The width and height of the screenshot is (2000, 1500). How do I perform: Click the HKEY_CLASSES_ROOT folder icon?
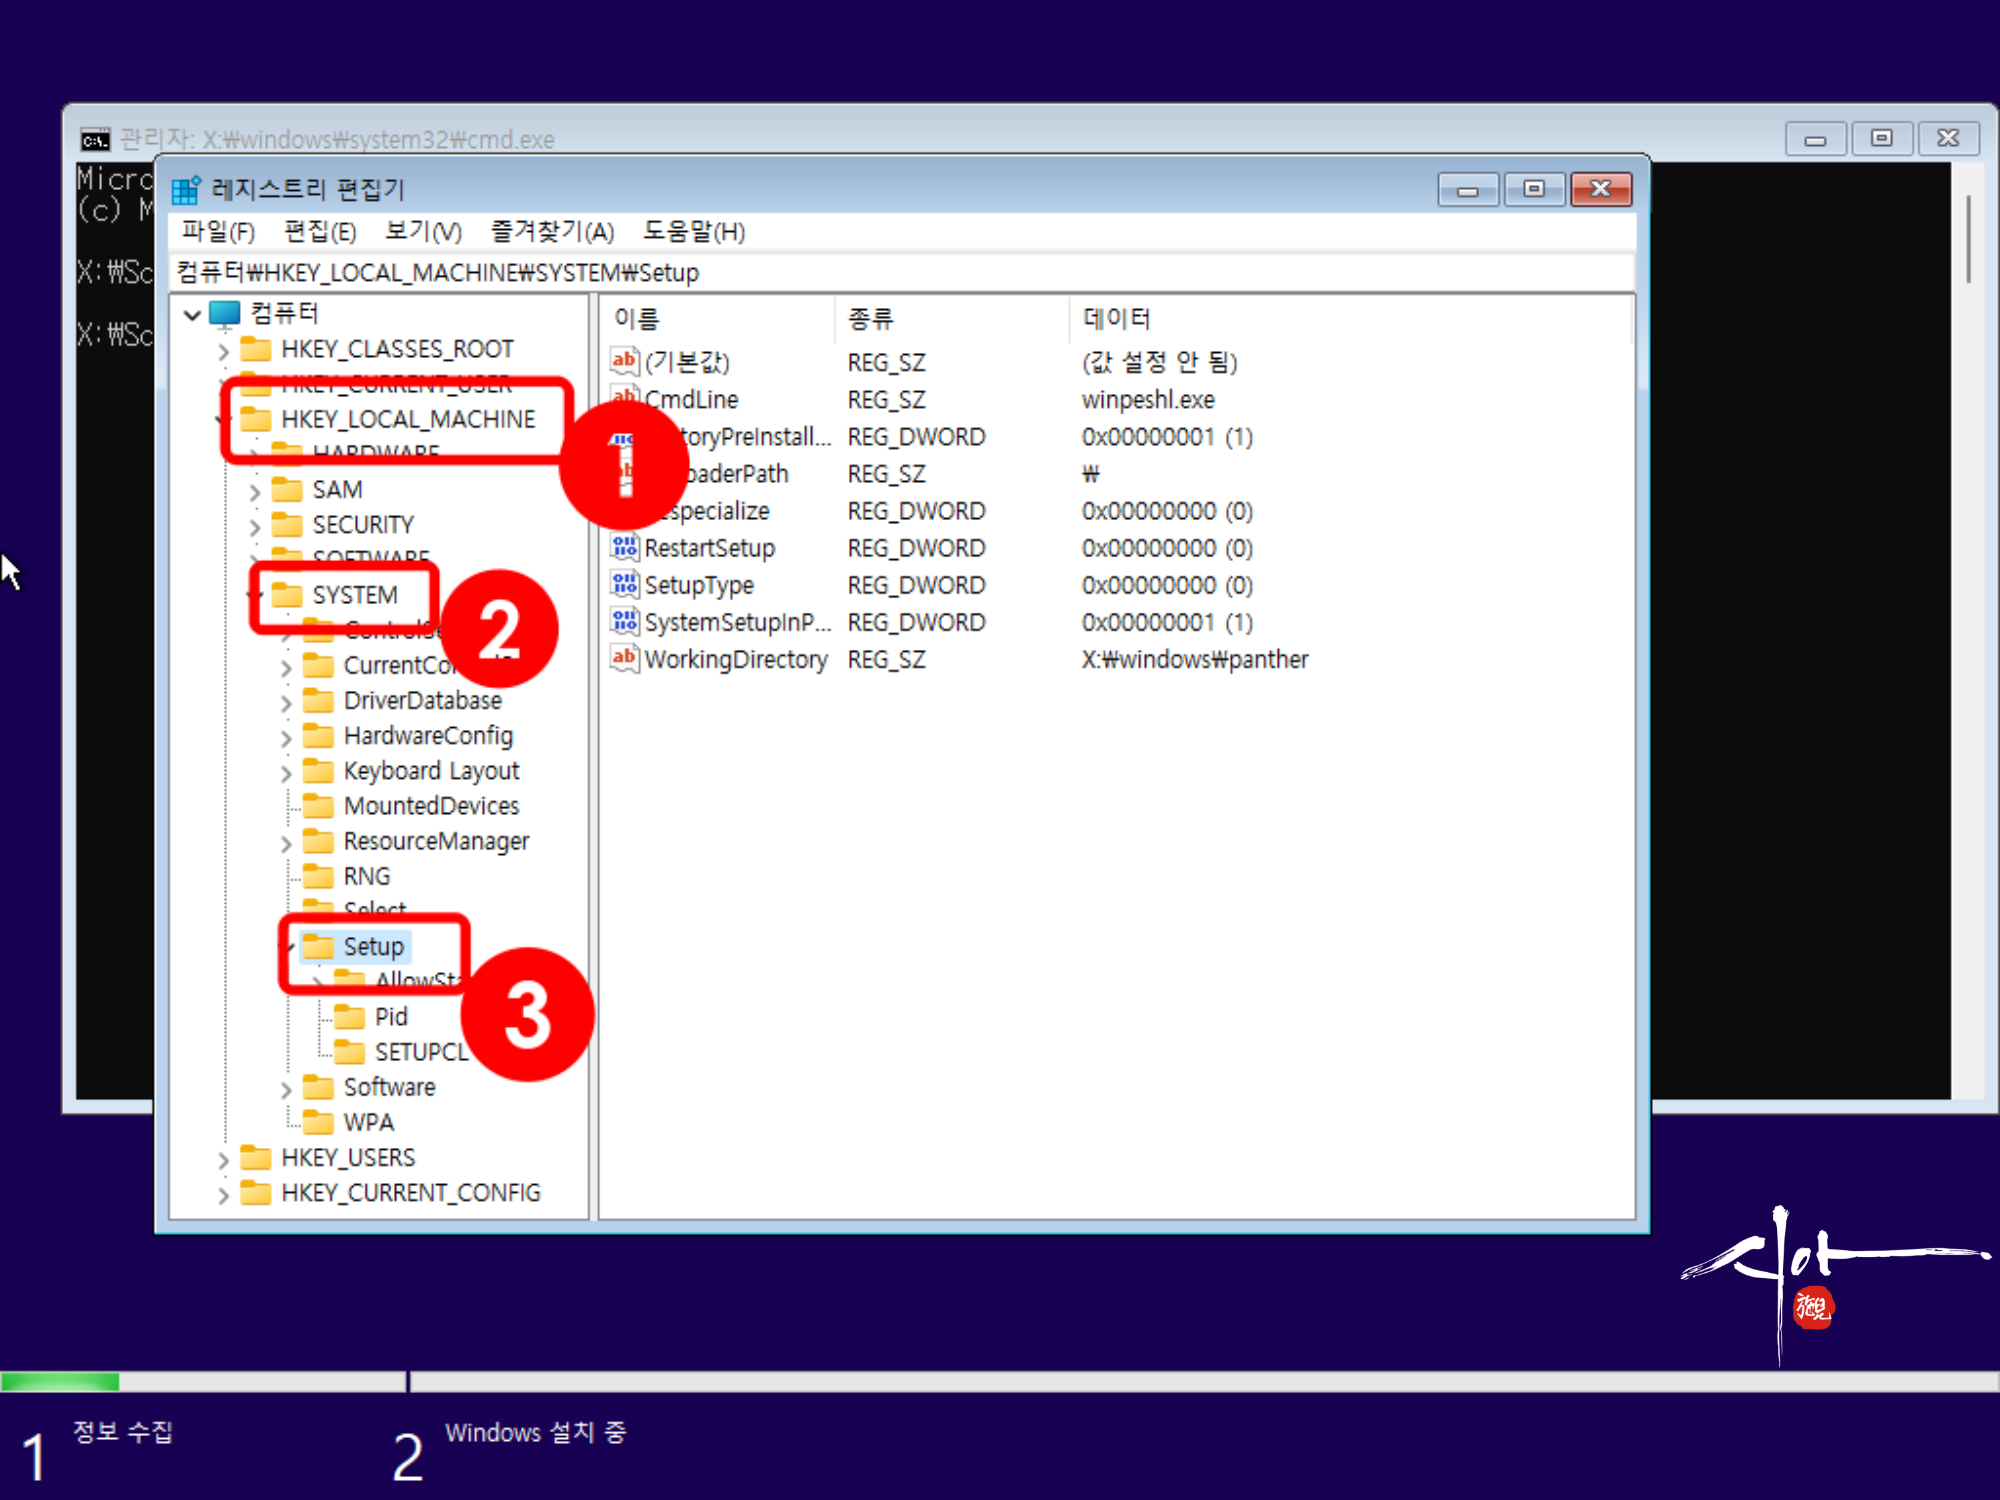pyautogui.click(x=256, y=349)
